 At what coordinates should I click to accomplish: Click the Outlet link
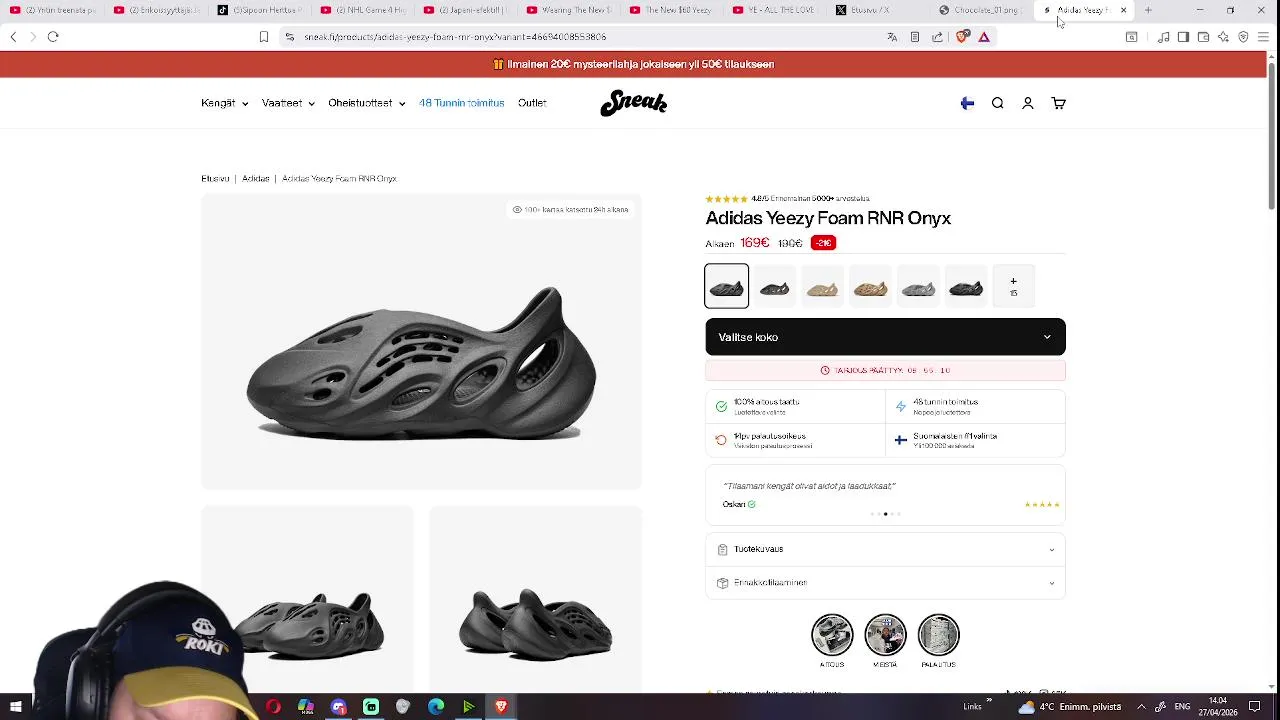(x=532, y=103)
